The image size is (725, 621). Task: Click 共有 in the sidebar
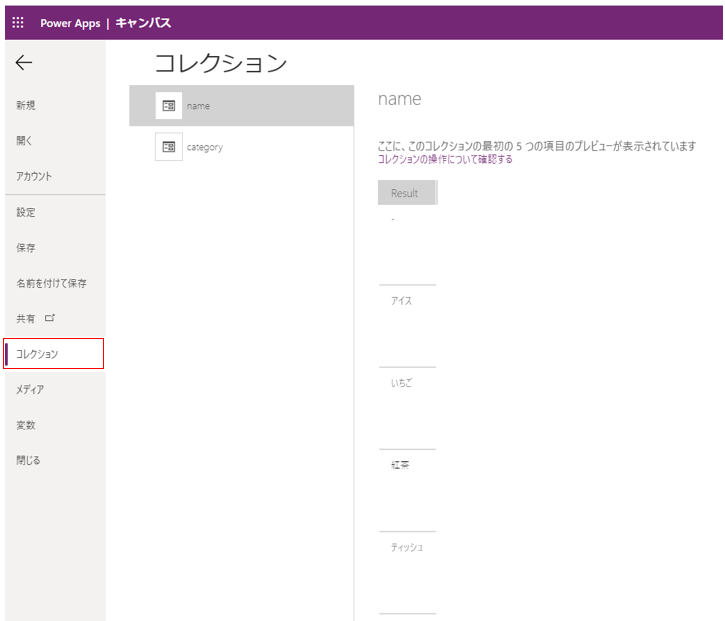pyautogui.click(x=25, y=319)
